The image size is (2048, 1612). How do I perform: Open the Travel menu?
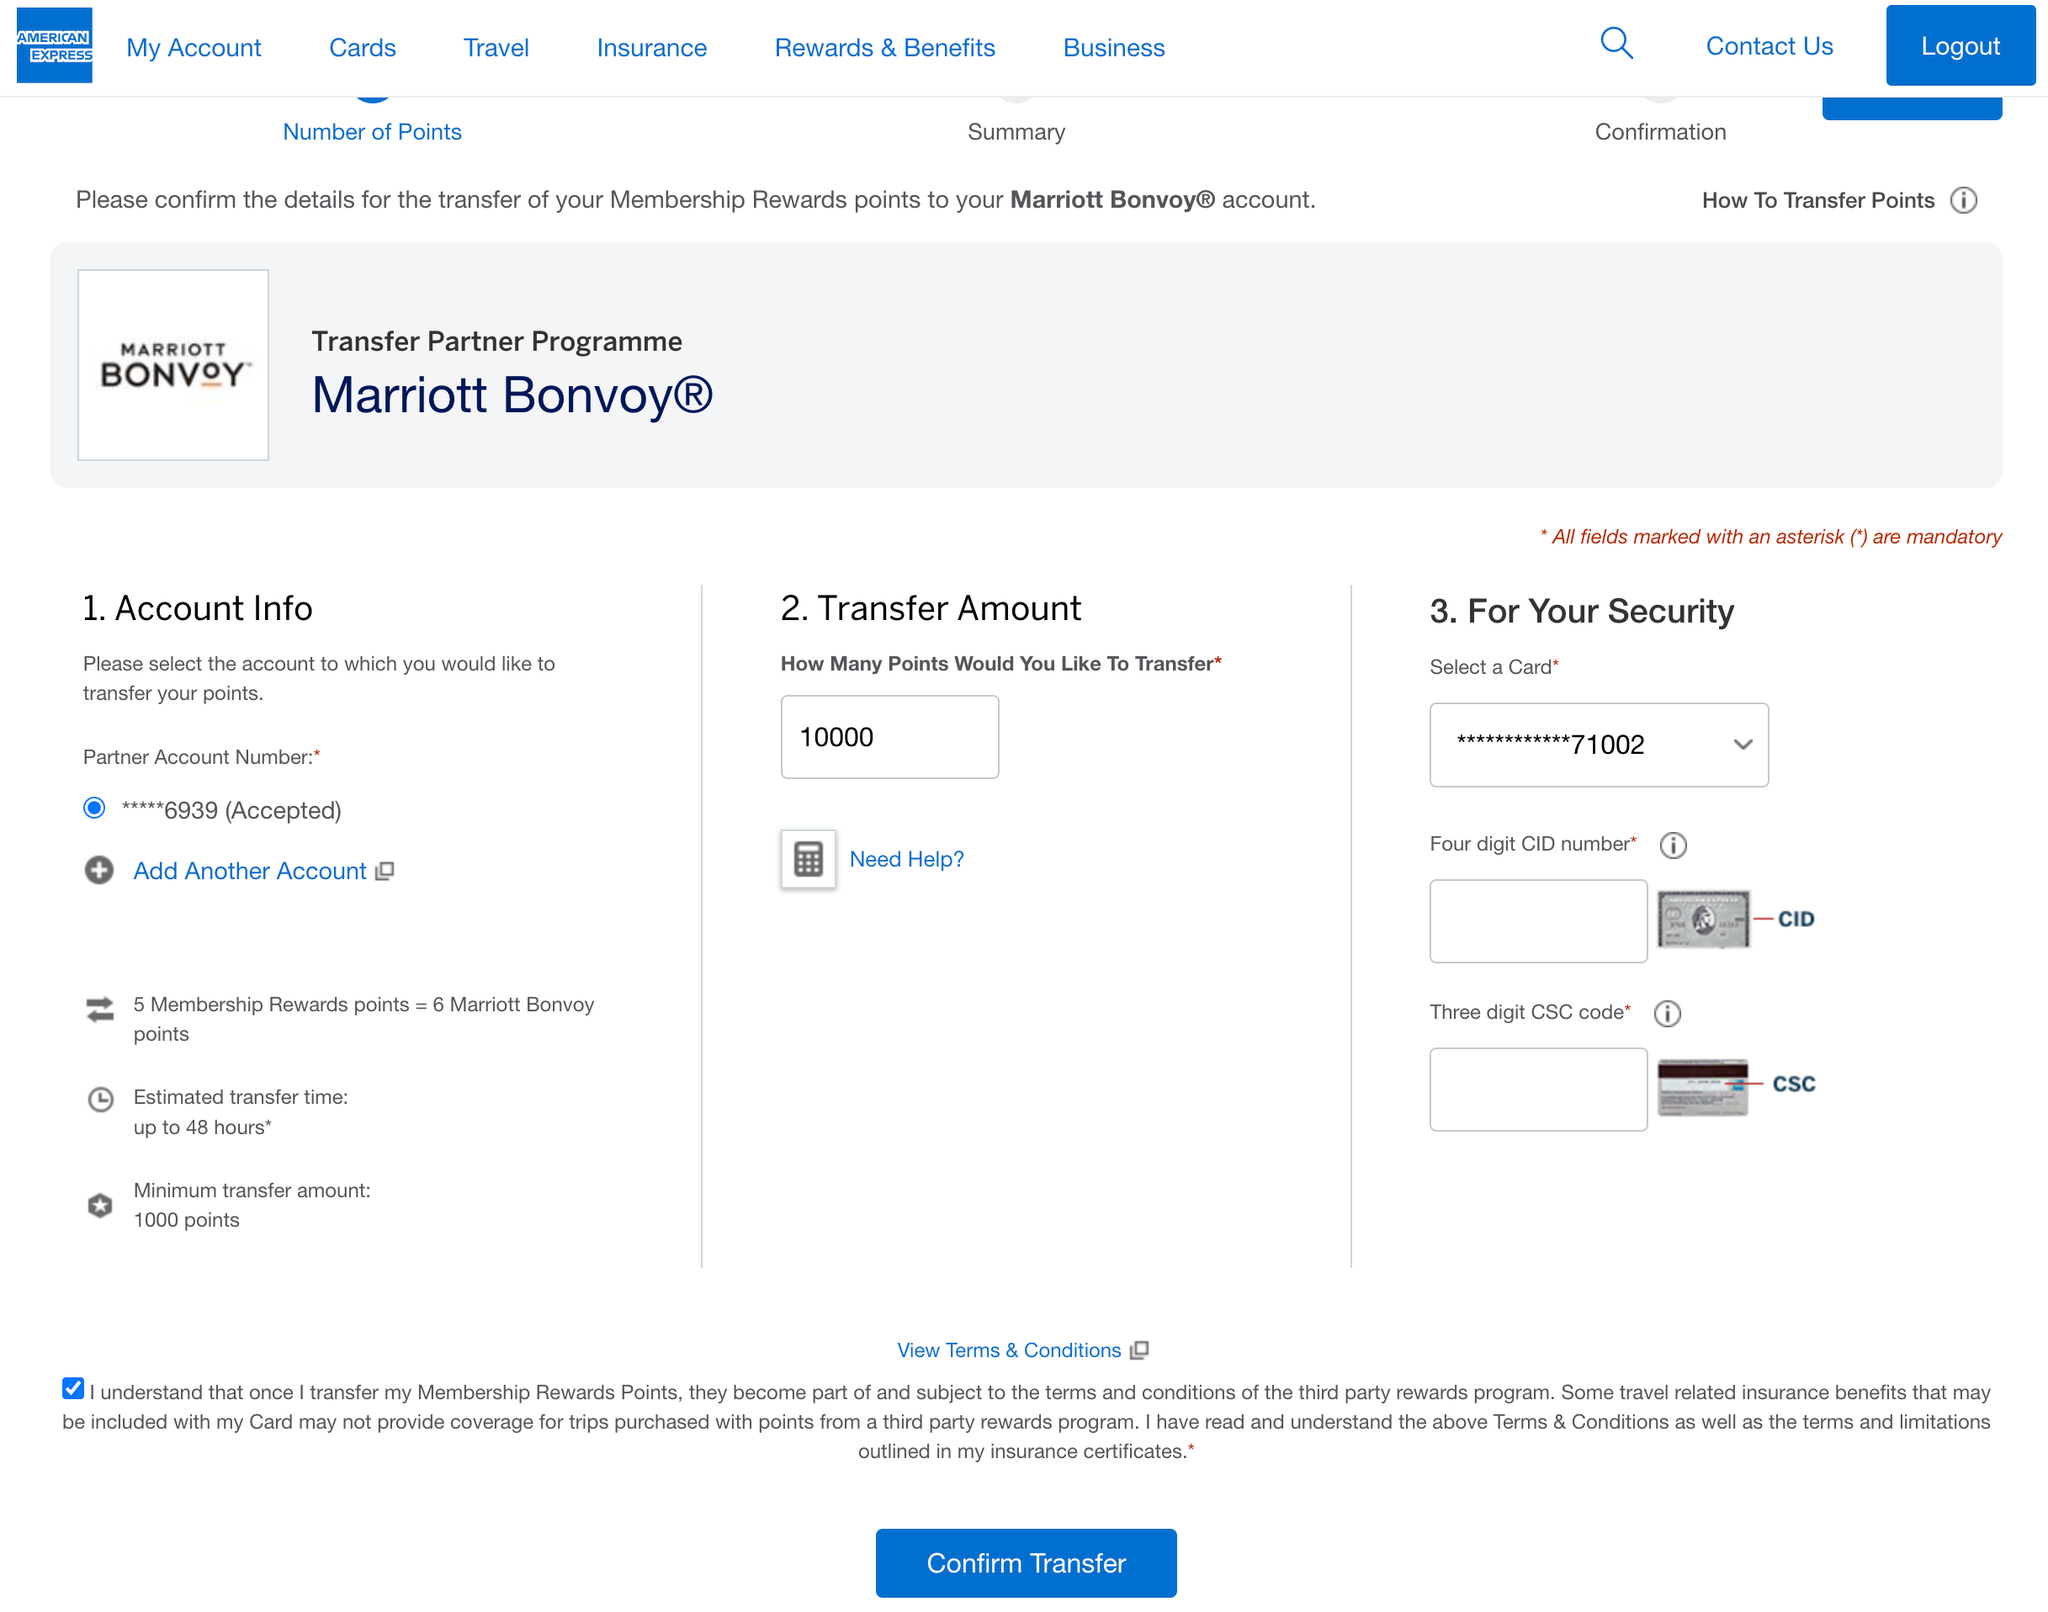coord(496,48)
